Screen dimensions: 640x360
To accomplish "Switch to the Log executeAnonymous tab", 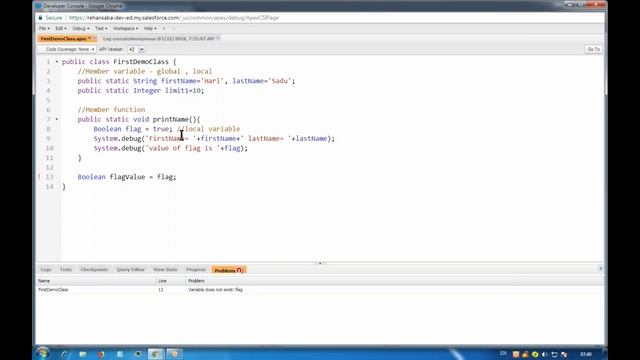I will point(158,39).
